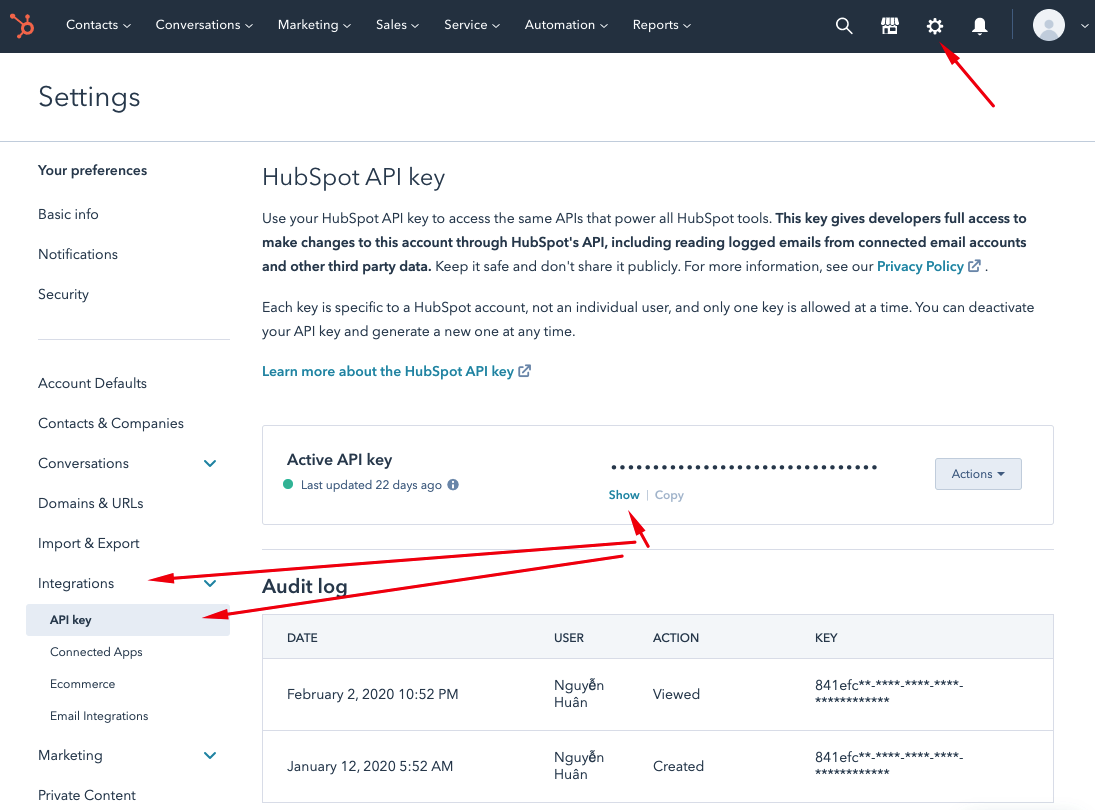Open Contacts & Companies settings
Screen dimensions: 1095x810
click(110, 423)
